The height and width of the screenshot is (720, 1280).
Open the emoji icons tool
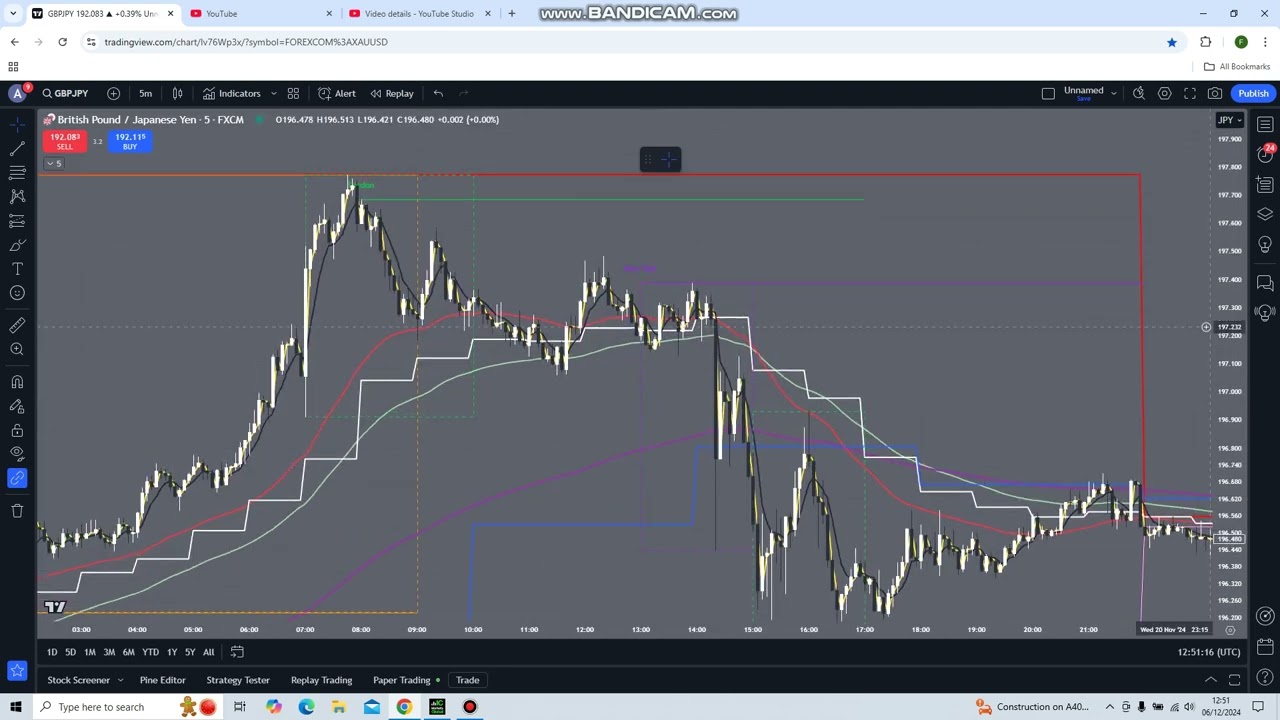point(17,293)
